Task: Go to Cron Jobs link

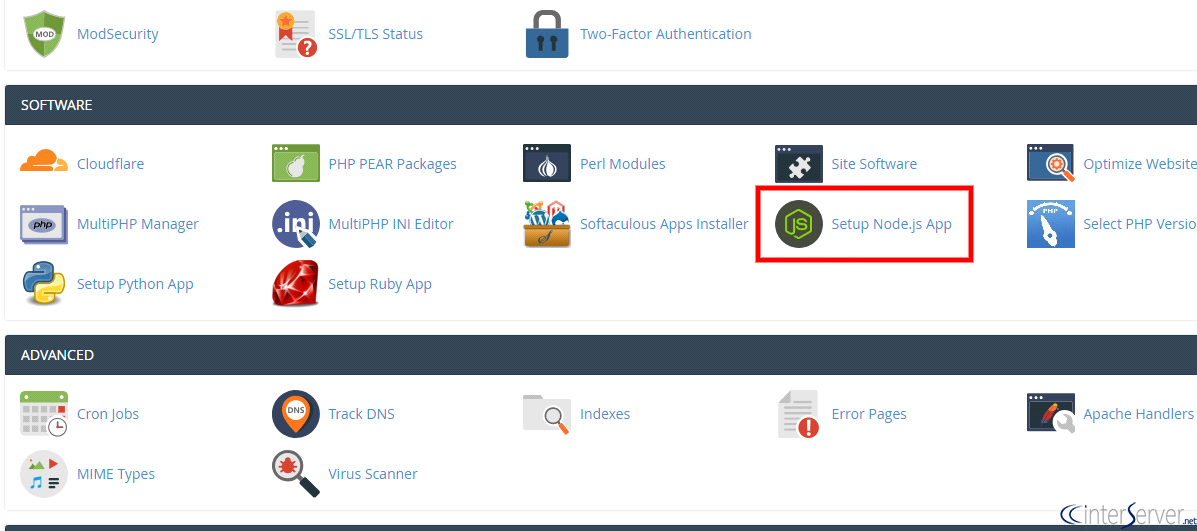Action: [108, 414]
